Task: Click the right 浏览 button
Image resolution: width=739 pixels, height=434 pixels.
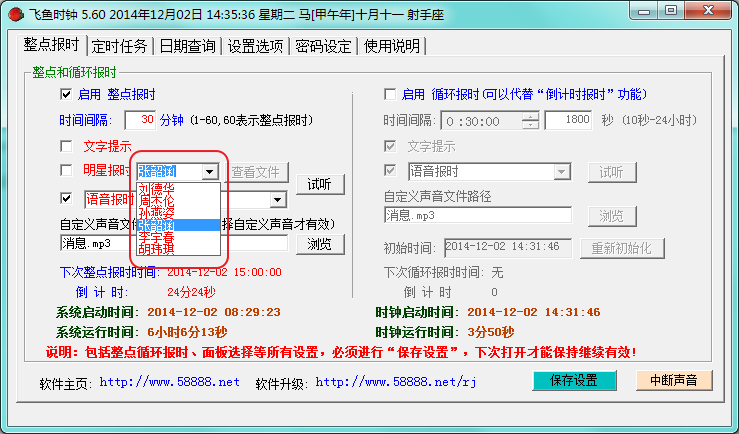Action: pos(612,216)
